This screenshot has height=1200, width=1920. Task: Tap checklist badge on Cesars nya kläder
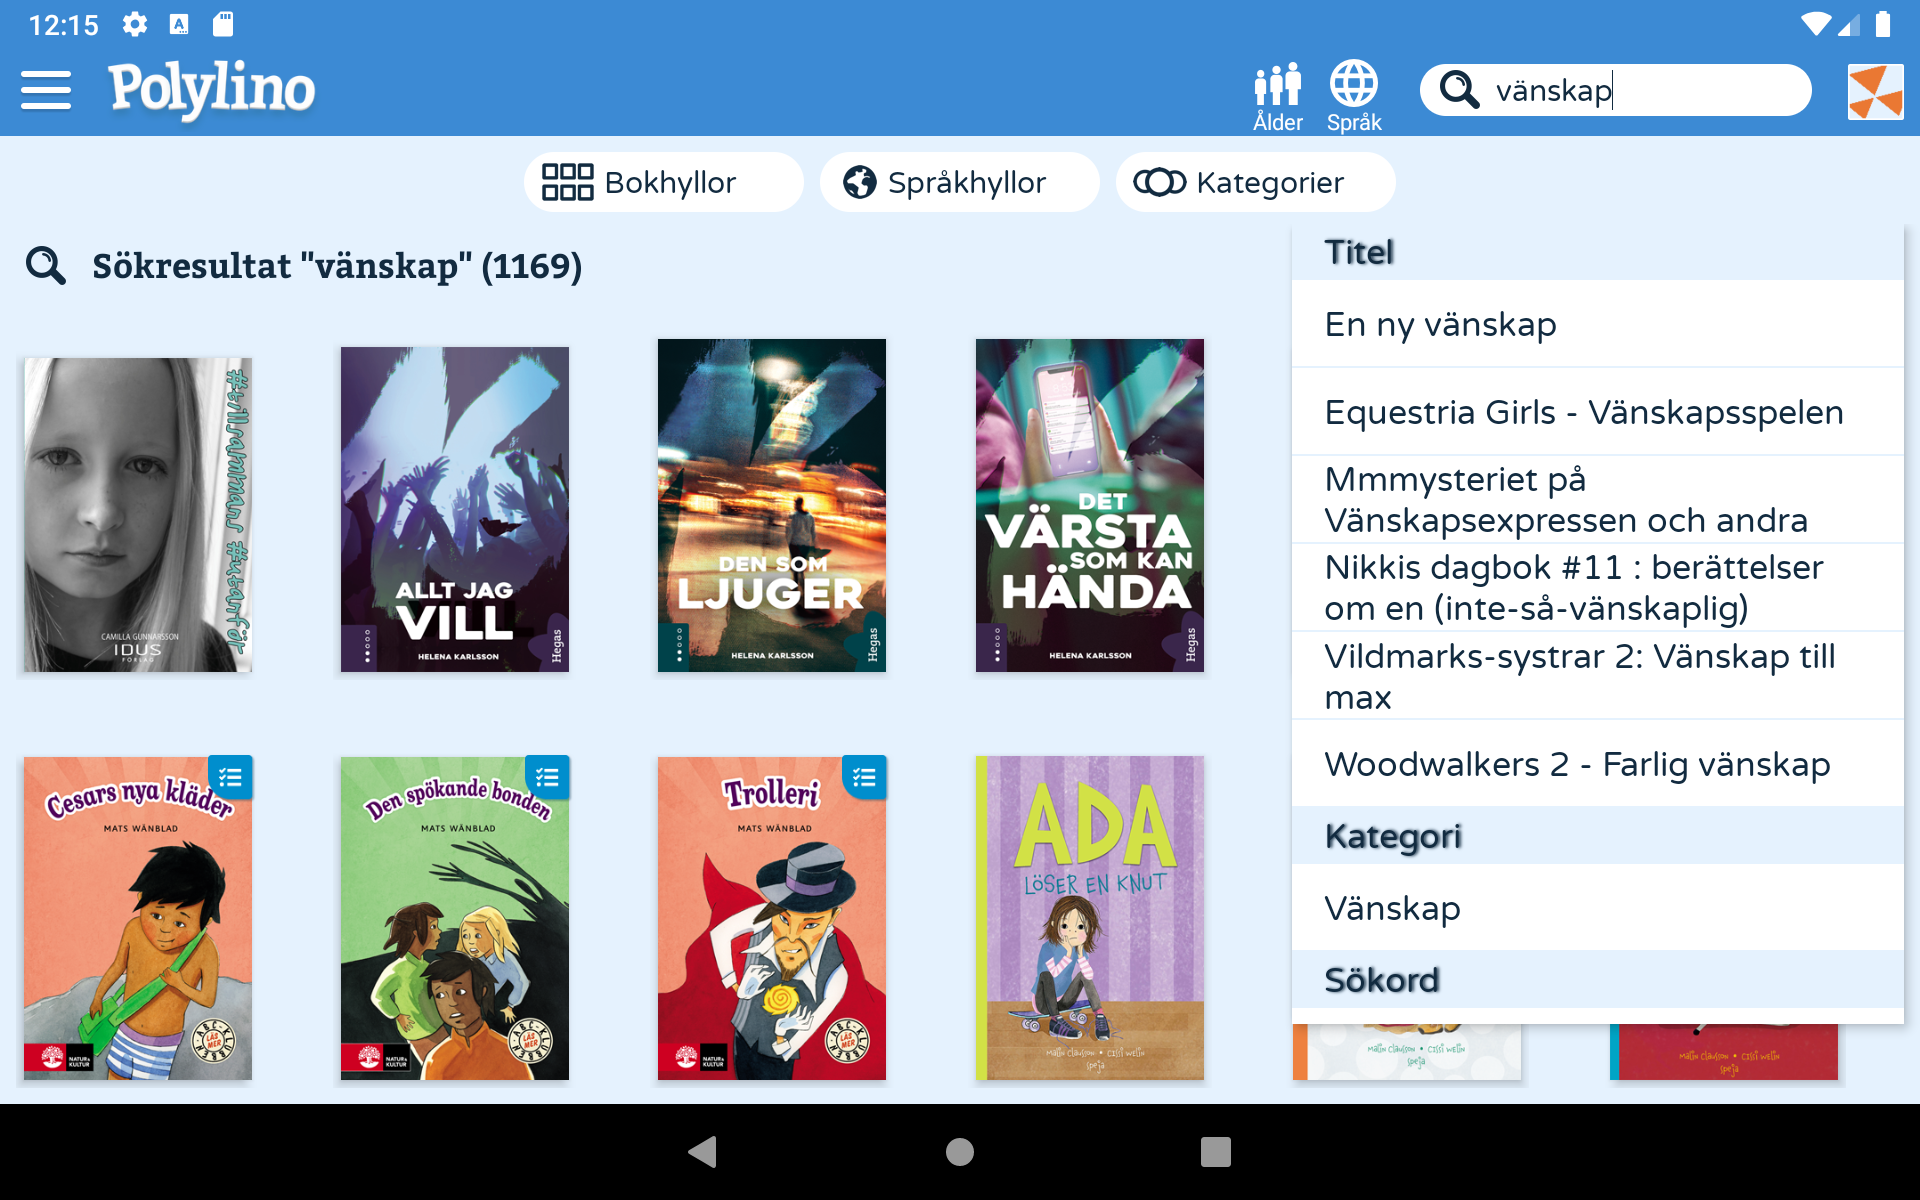pyautogui.click(x=230, y=778)
